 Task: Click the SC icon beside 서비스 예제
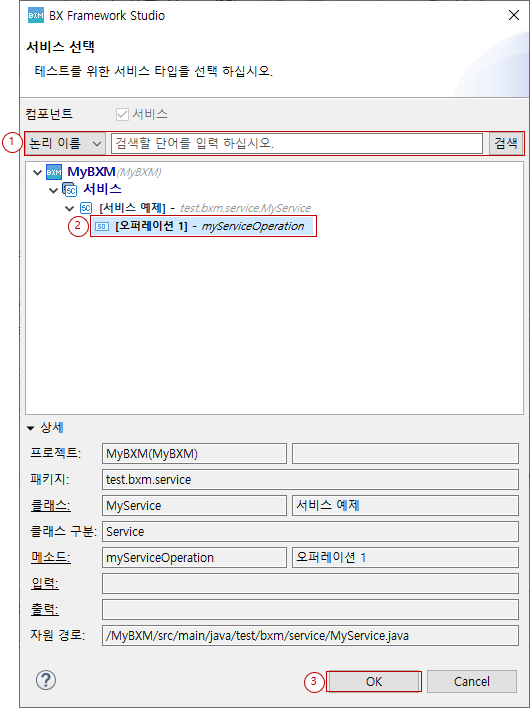[x=86, y=208]
